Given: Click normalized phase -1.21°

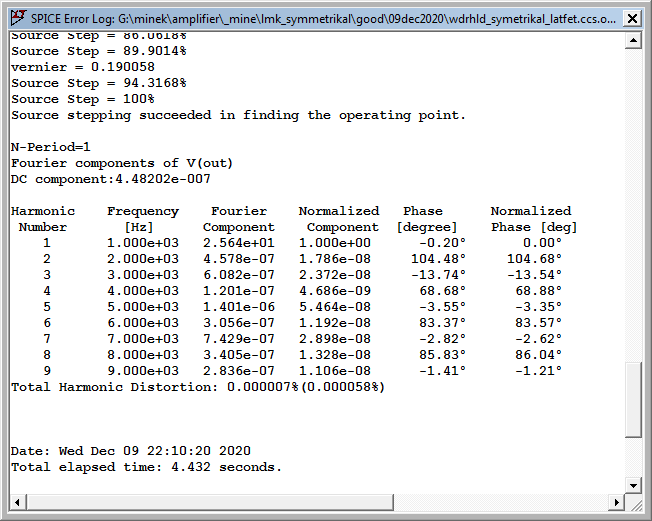Looking at the screenshot, I should click(538, 371).
